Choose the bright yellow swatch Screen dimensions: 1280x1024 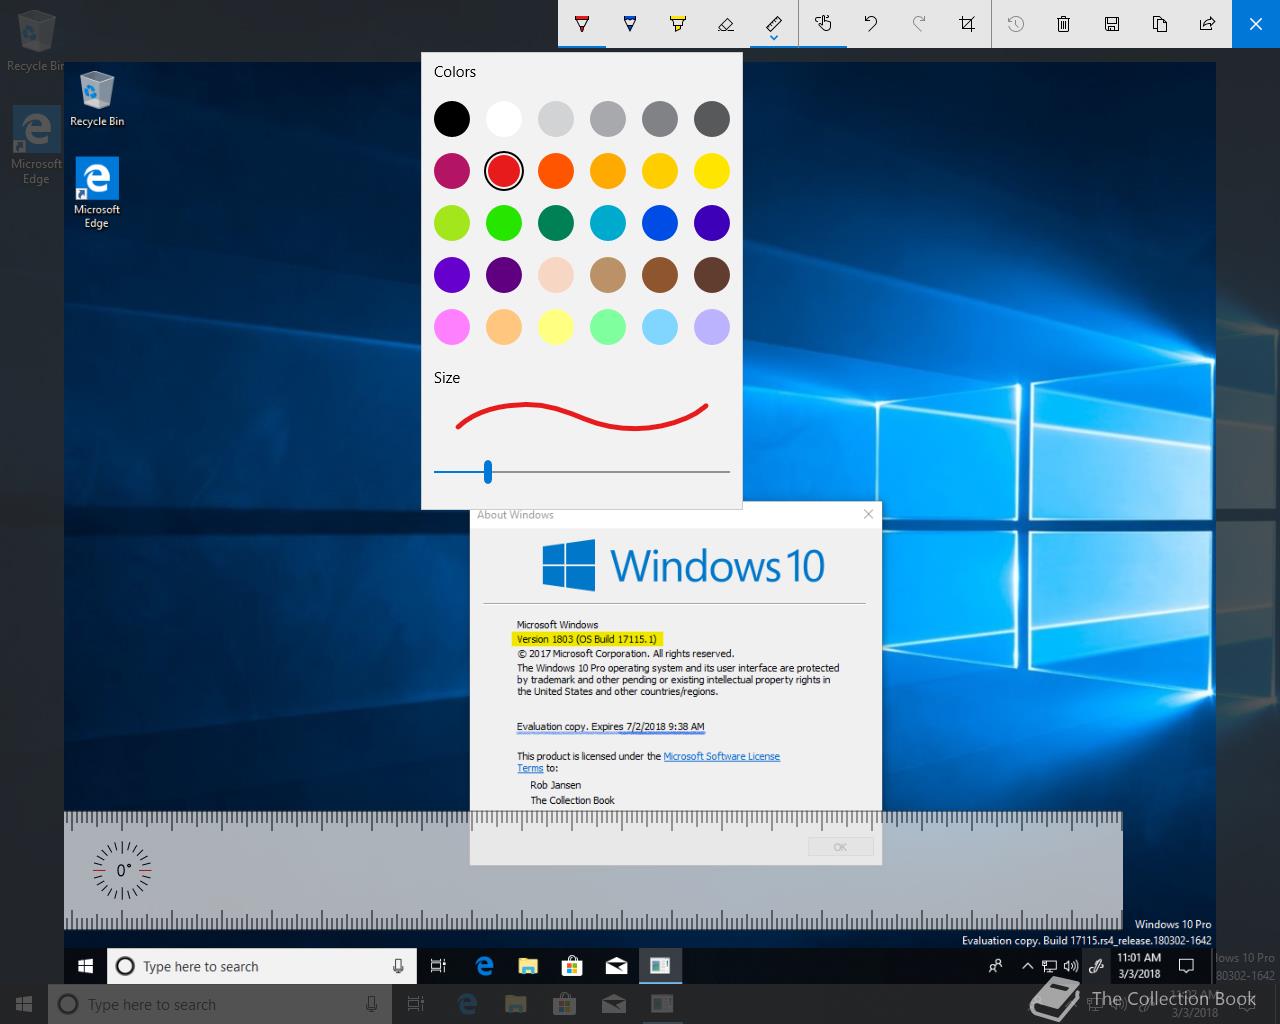tap(712, 171)
